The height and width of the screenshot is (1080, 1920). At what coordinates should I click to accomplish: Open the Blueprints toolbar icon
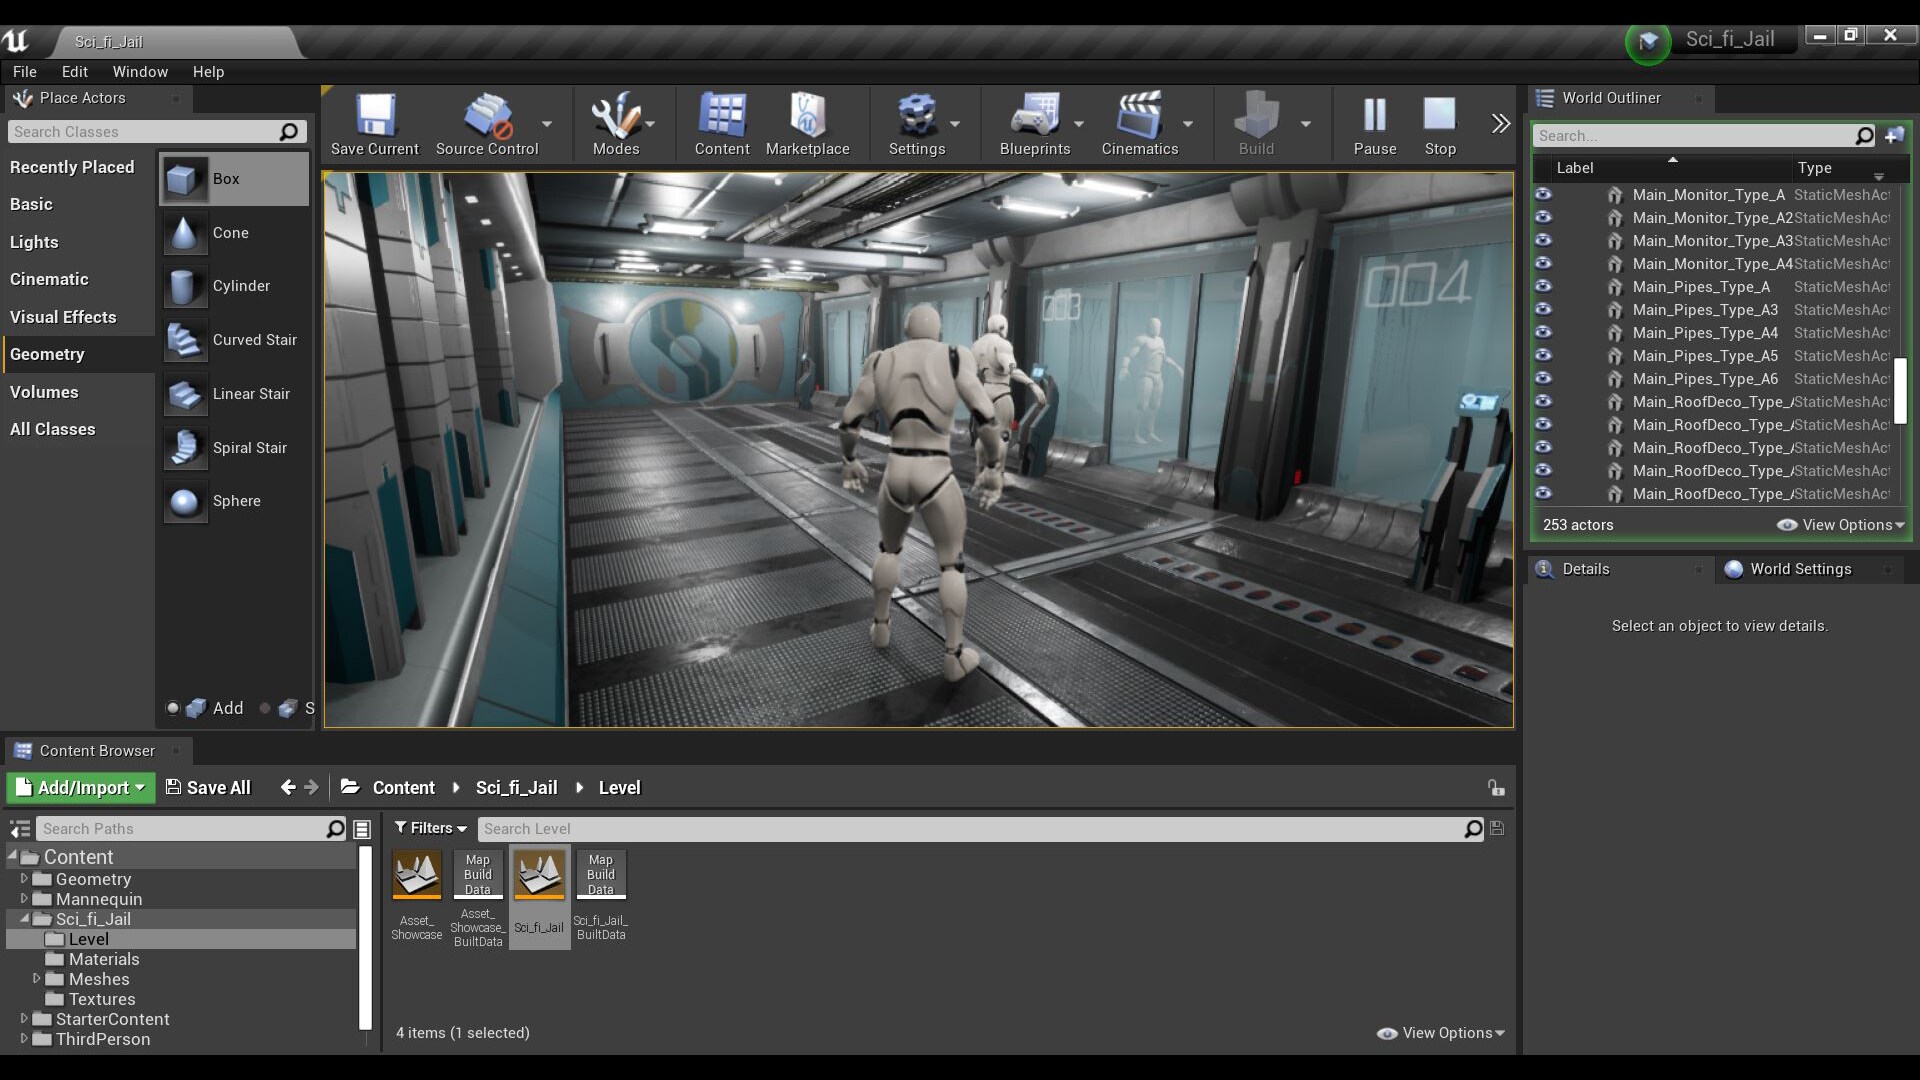pos(1035,115)
